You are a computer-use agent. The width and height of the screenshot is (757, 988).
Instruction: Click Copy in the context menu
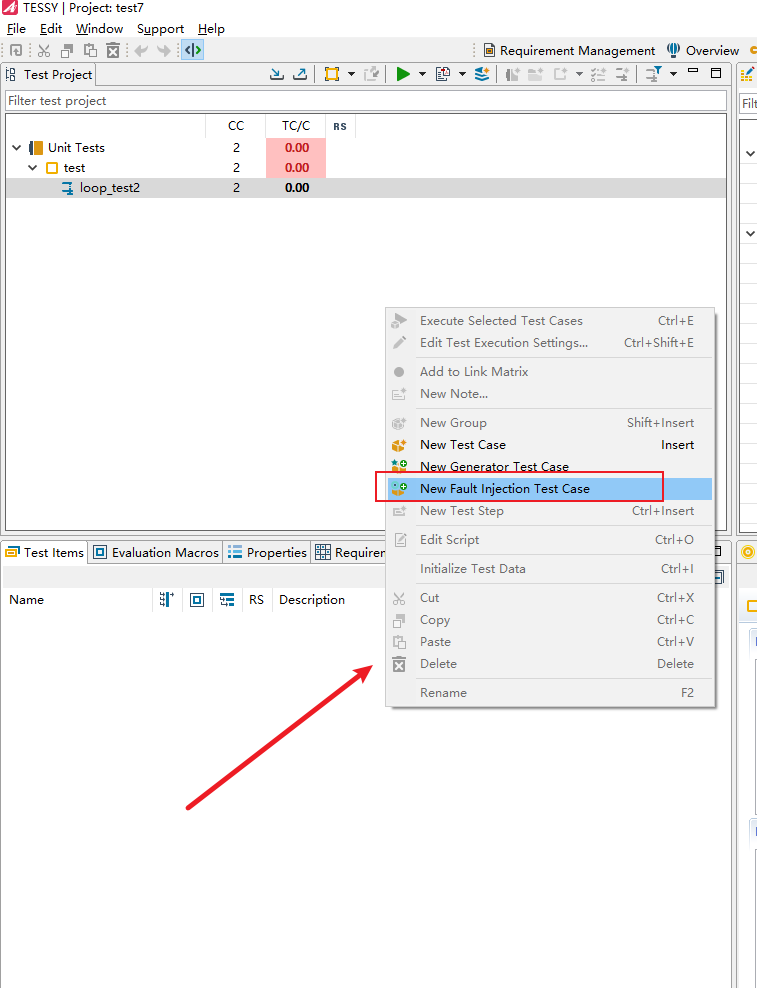(550, 620)
